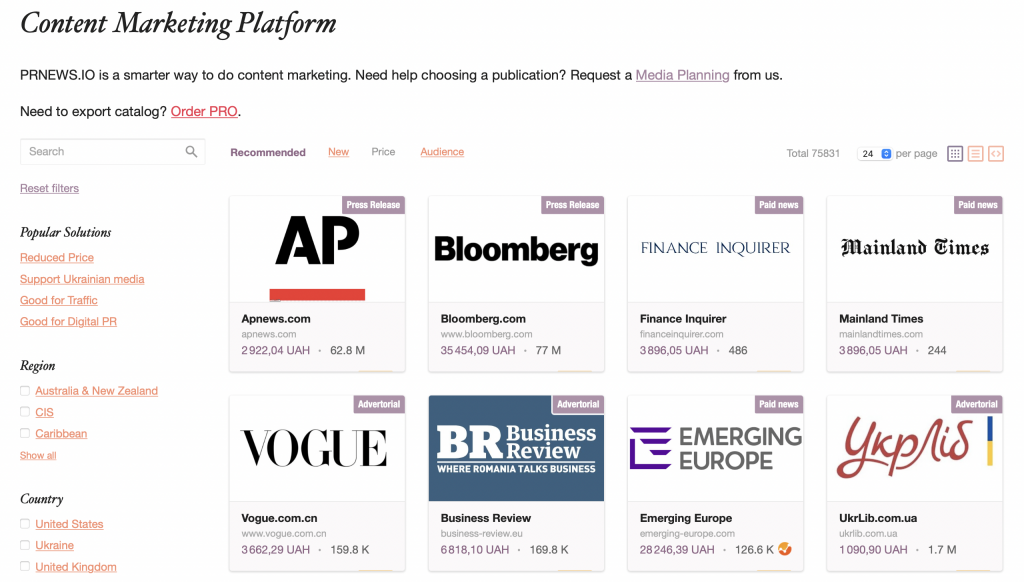
Task: Open the Media Planning link
Action: [x=682, y=75]
